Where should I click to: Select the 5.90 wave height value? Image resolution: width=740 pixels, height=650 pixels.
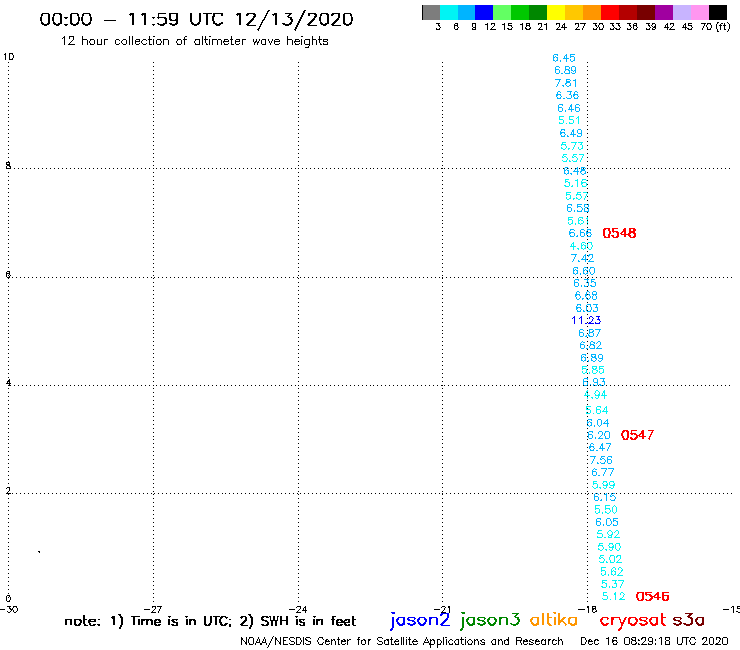[x=609, y=547]
